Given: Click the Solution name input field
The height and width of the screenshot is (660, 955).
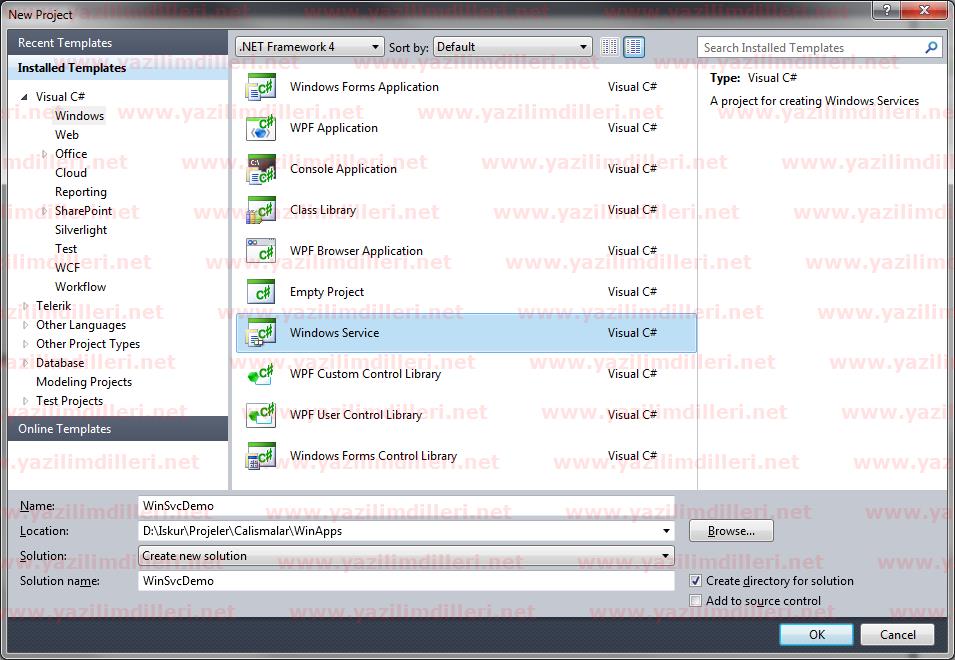Looking at the screenshot, I should [407, 581].
